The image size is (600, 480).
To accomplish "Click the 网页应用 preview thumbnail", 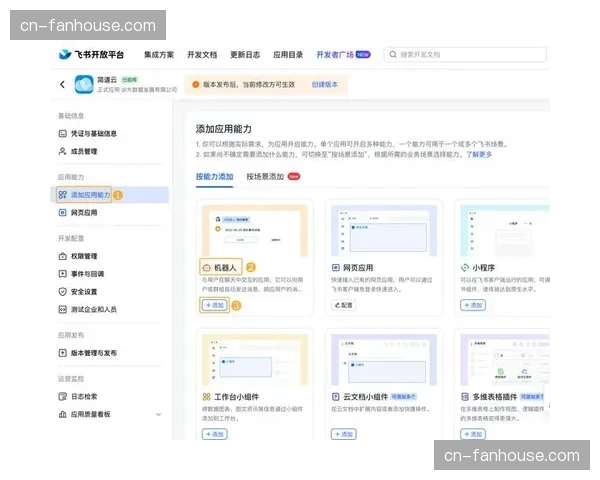I will tap(384, 230).
